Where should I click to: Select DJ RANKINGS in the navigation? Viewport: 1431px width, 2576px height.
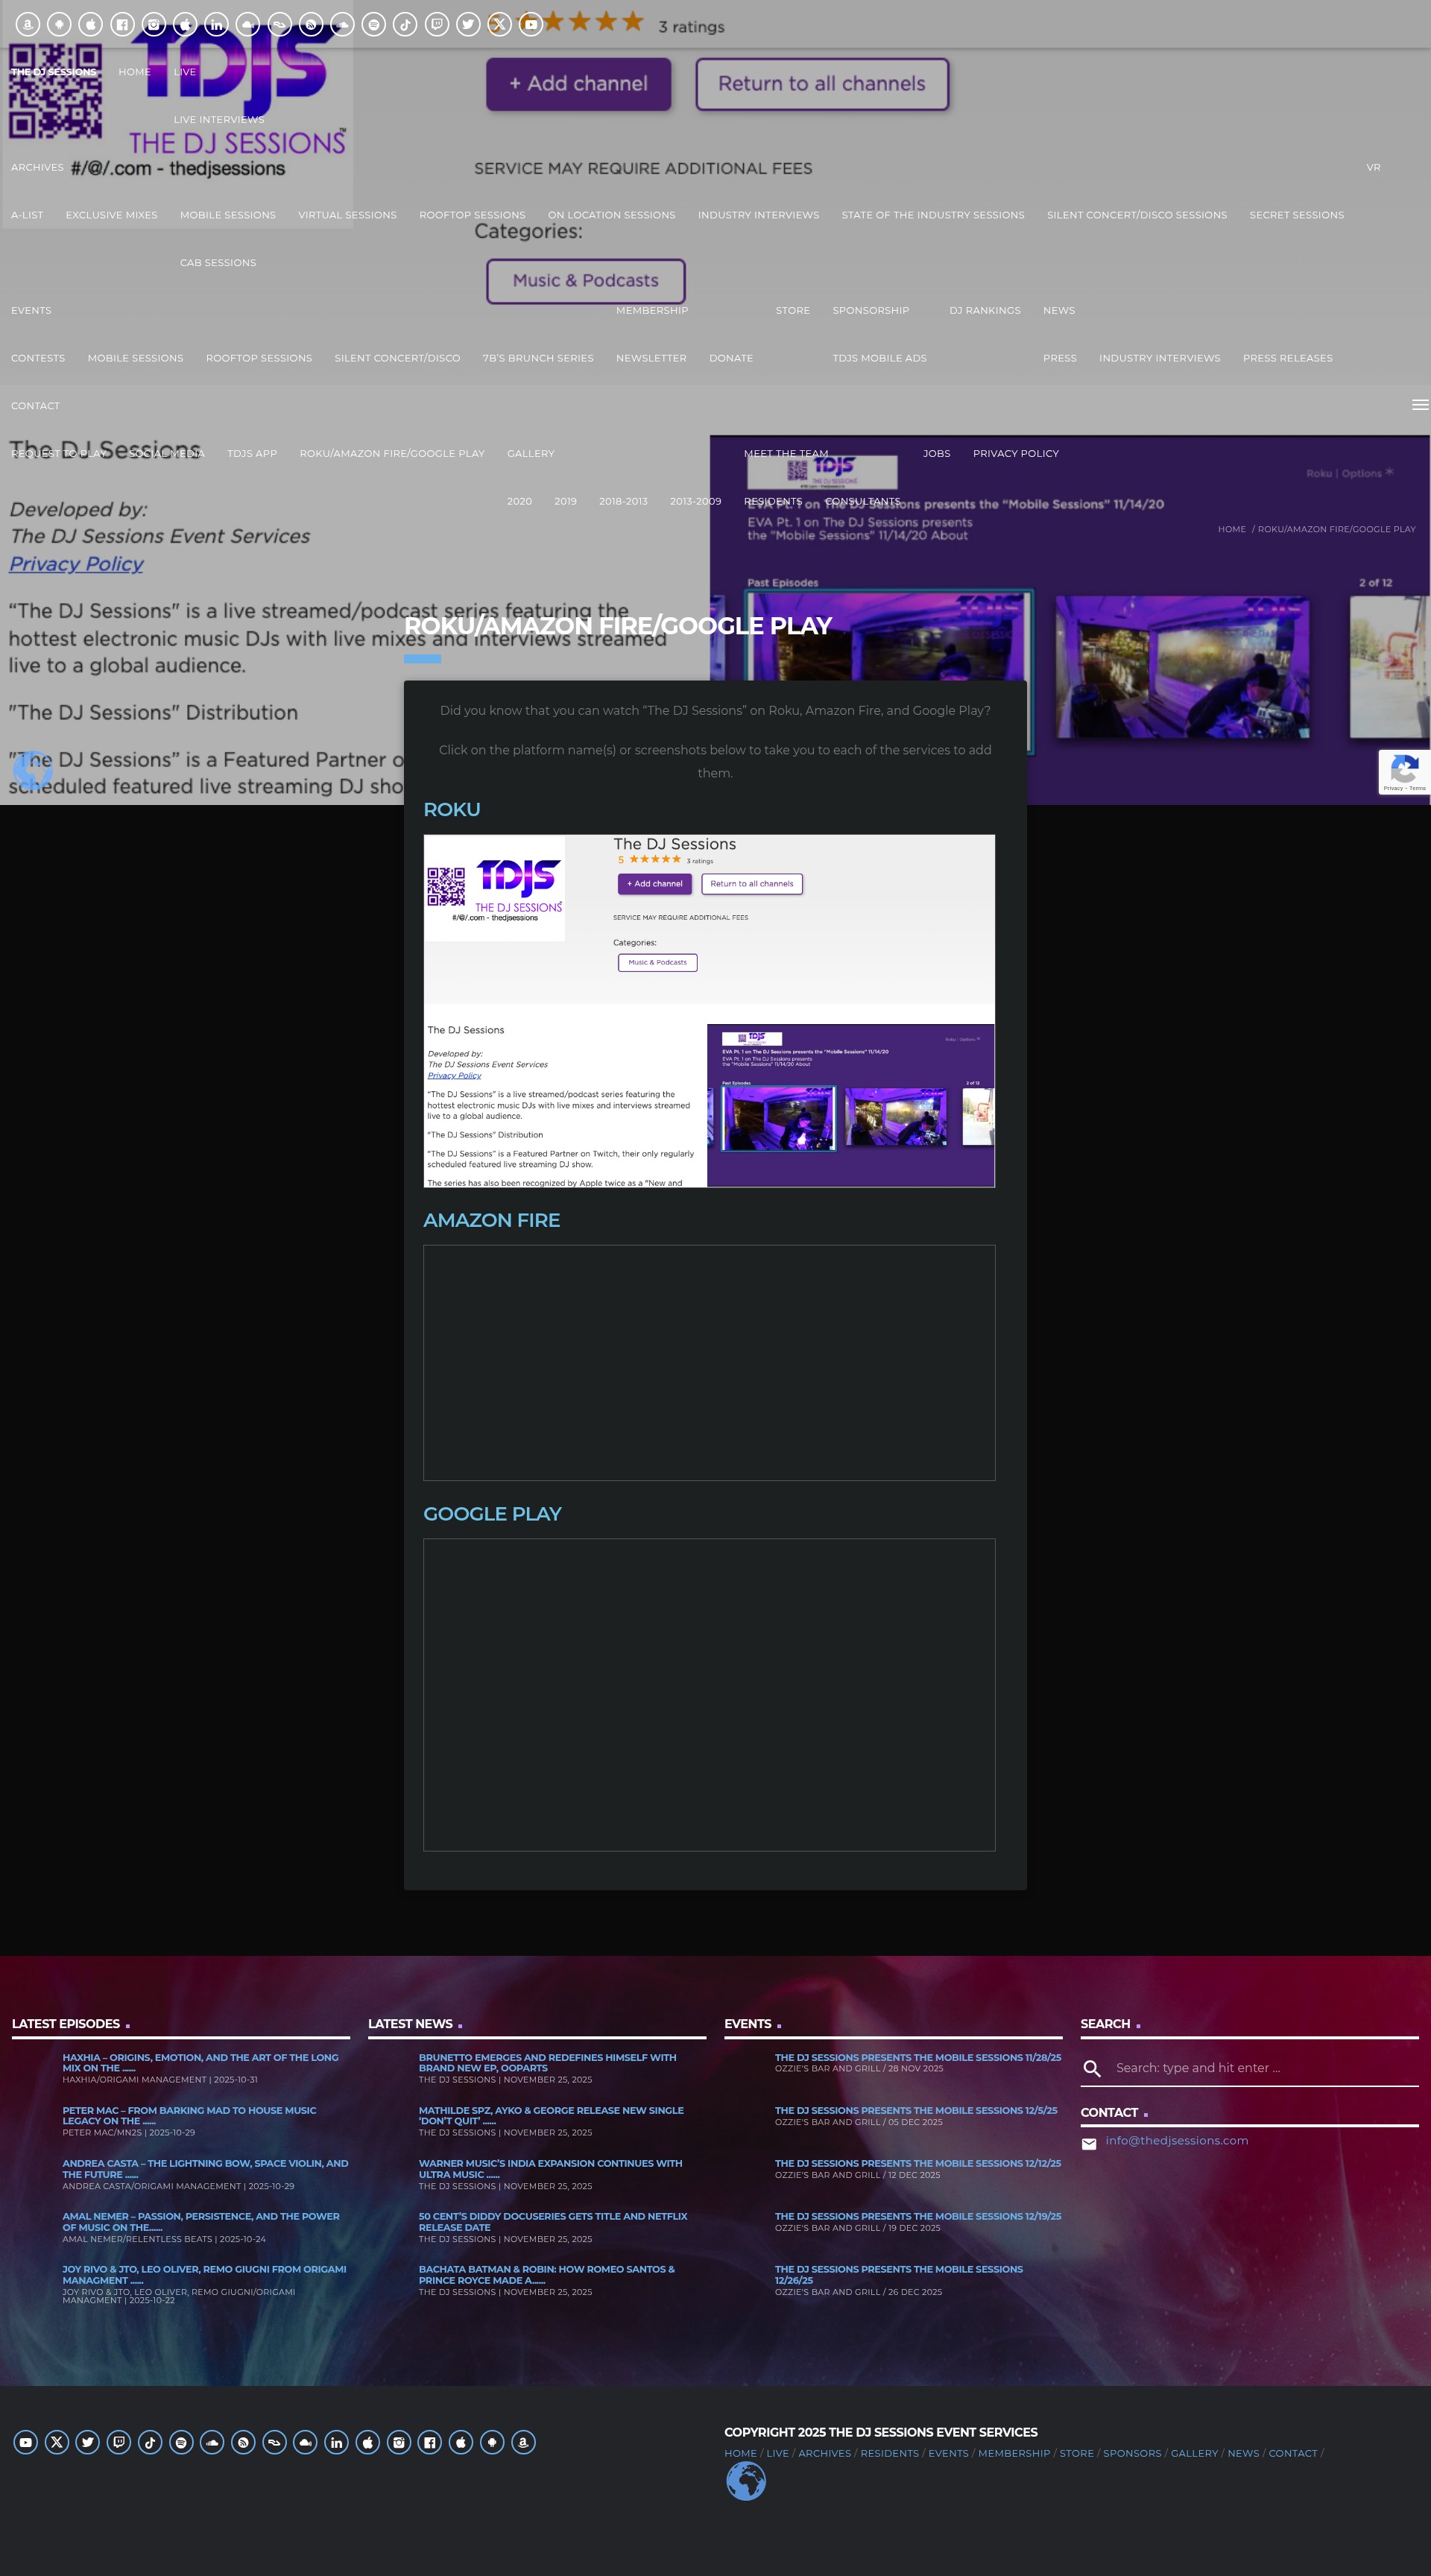point(985,310)
